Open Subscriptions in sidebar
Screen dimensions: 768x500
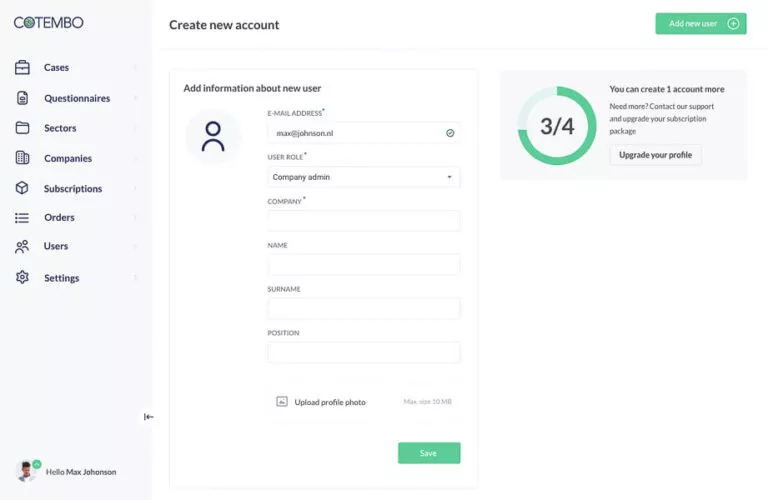click(x=73, y=189)
